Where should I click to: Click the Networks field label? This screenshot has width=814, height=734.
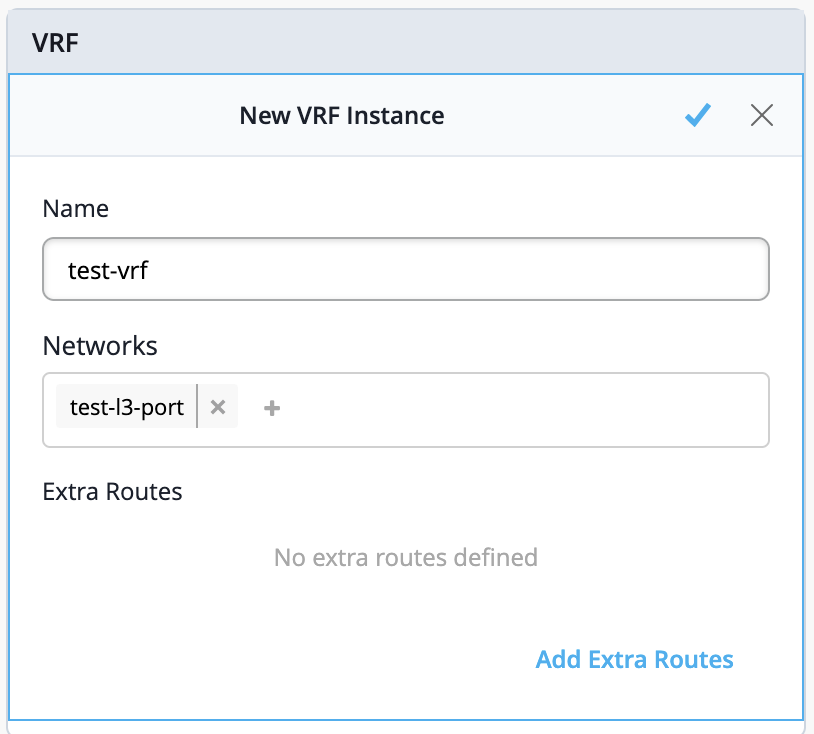(100, 346)
